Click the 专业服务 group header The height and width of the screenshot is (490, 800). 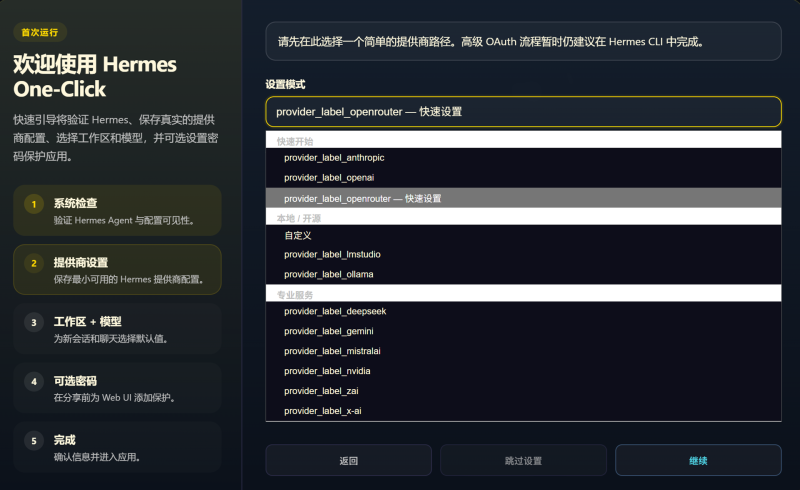click(523, 294)
